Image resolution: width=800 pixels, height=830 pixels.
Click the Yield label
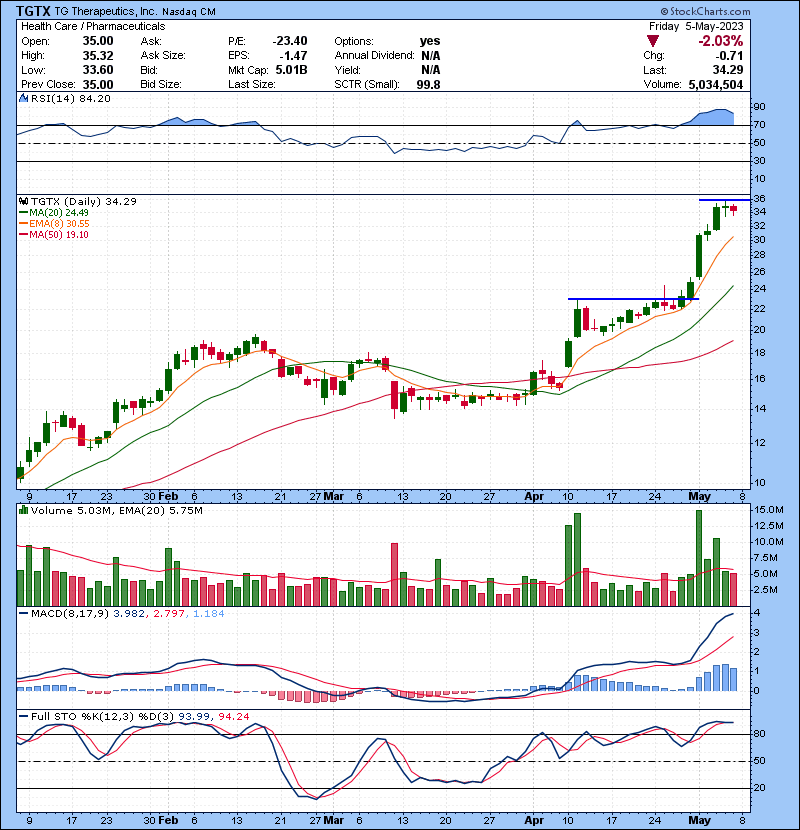pos(347,70)
